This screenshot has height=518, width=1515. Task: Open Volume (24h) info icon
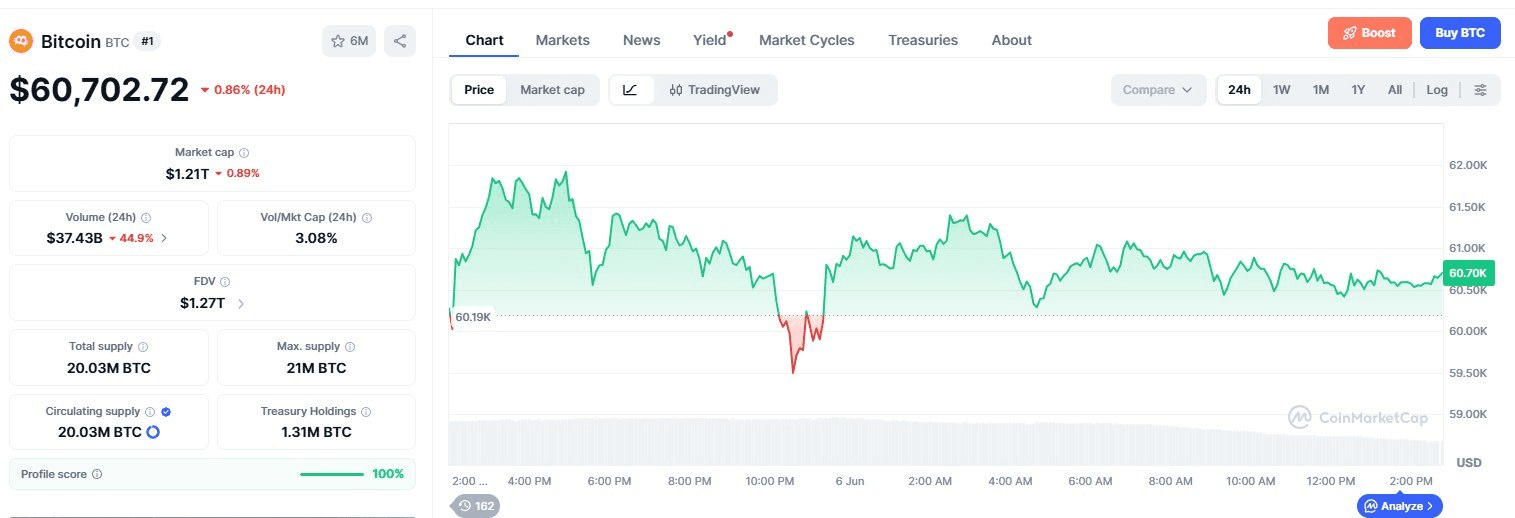146,217
